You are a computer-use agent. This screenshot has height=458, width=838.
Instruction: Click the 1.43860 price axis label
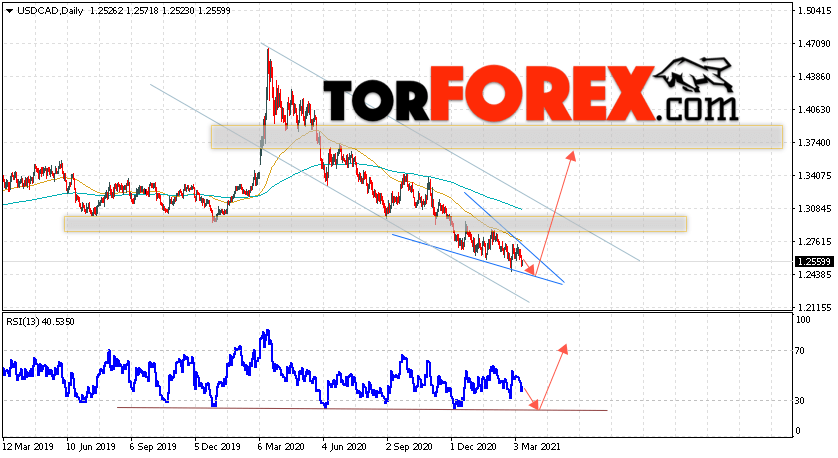814,77
